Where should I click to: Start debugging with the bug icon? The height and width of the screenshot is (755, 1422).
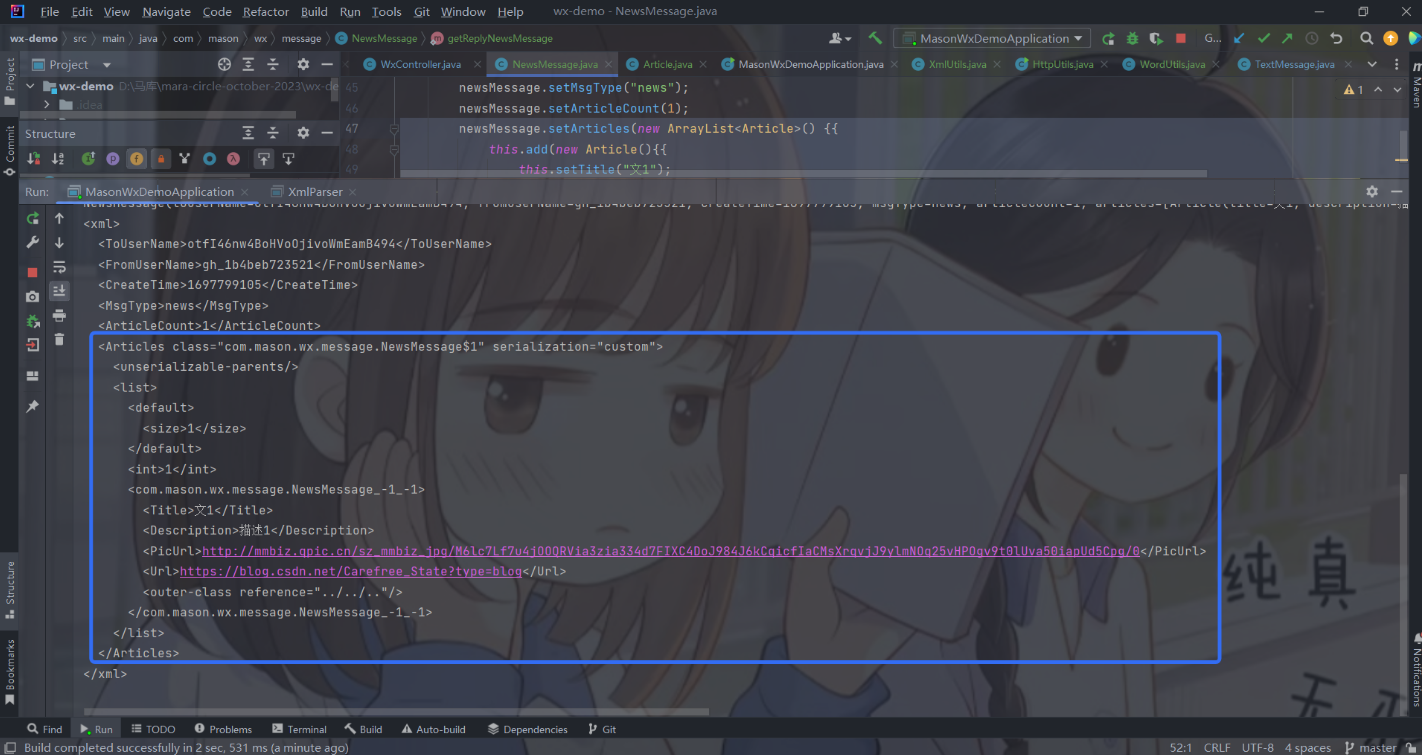pos(1132,38)
